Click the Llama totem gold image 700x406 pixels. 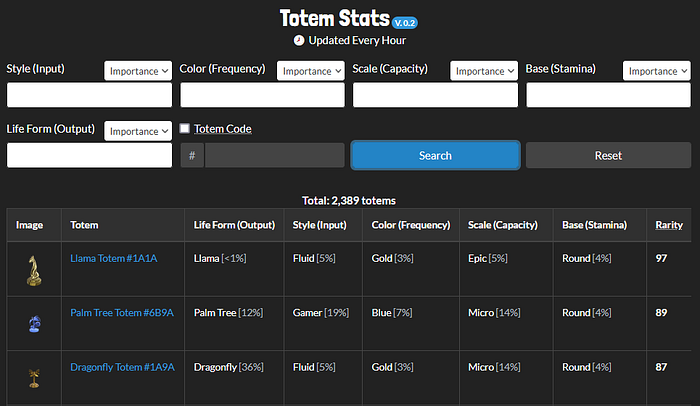click(x=34, y=270)
